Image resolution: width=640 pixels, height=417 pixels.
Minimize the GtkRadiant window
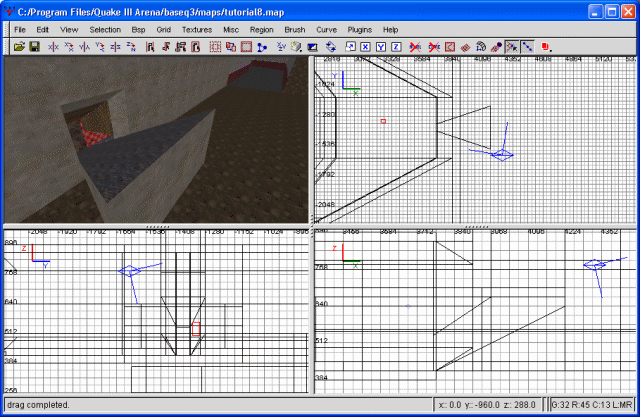[595, 12]
